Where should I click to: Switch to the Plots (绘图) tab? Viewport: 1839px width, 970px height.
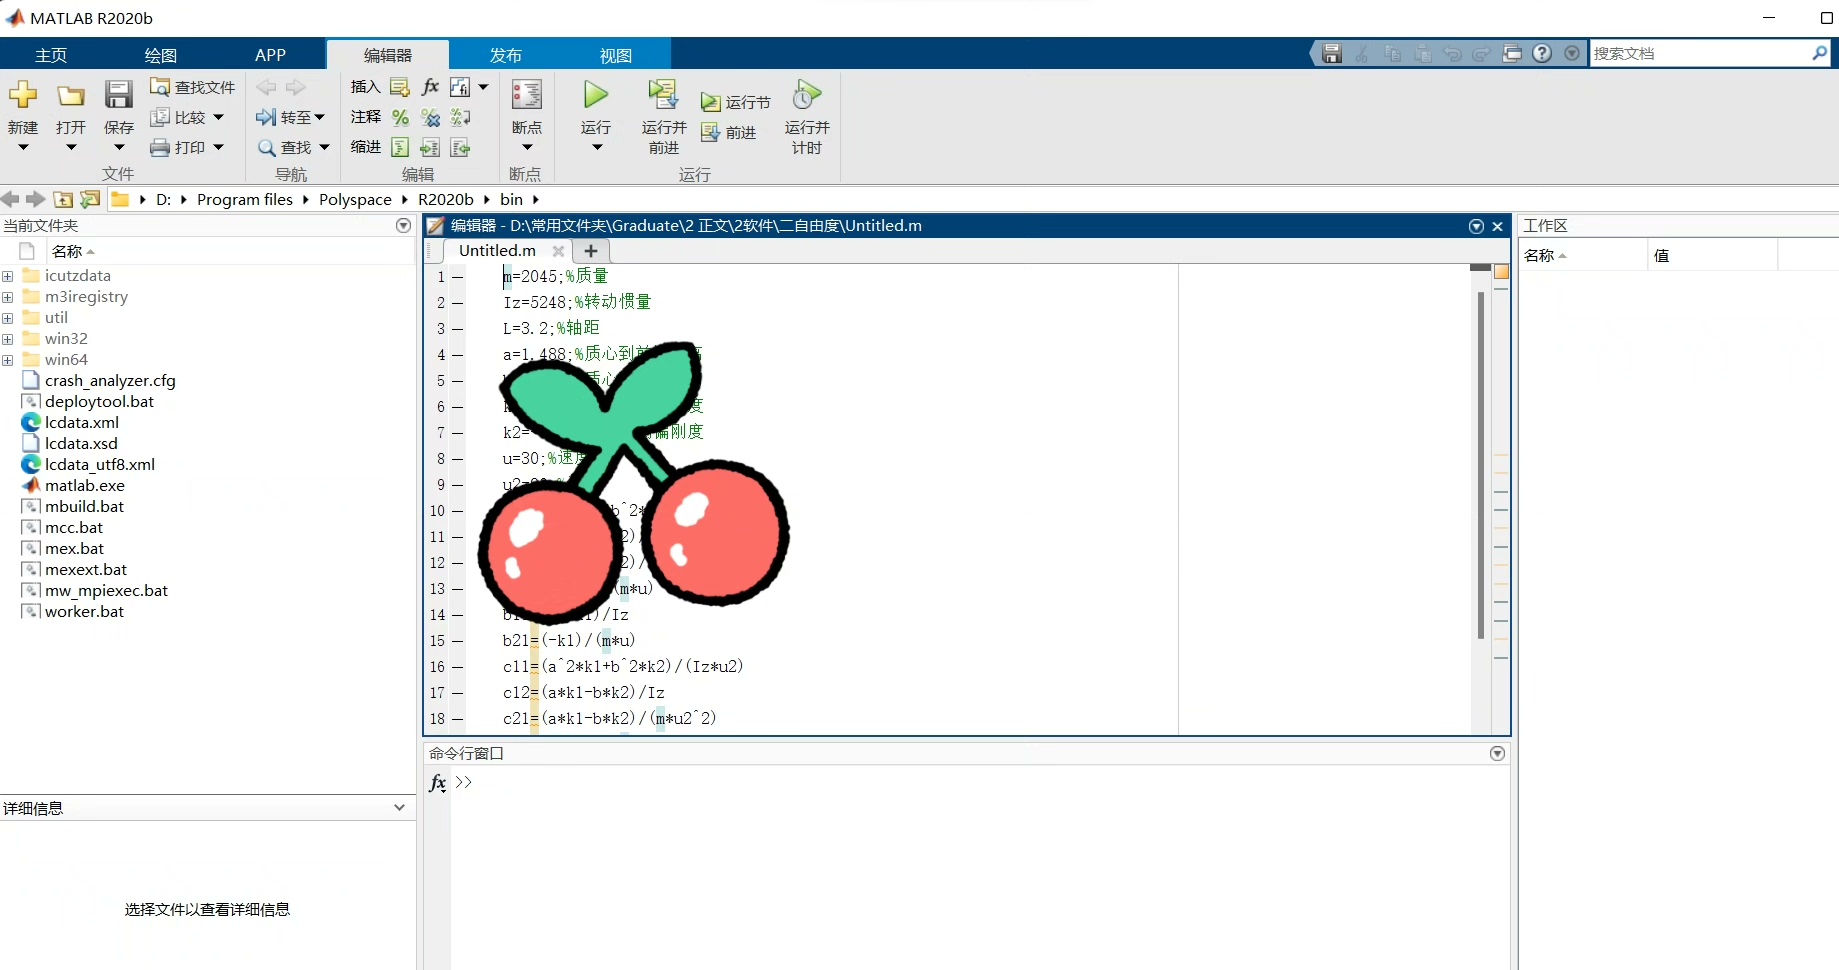click(x=161, y=55)
